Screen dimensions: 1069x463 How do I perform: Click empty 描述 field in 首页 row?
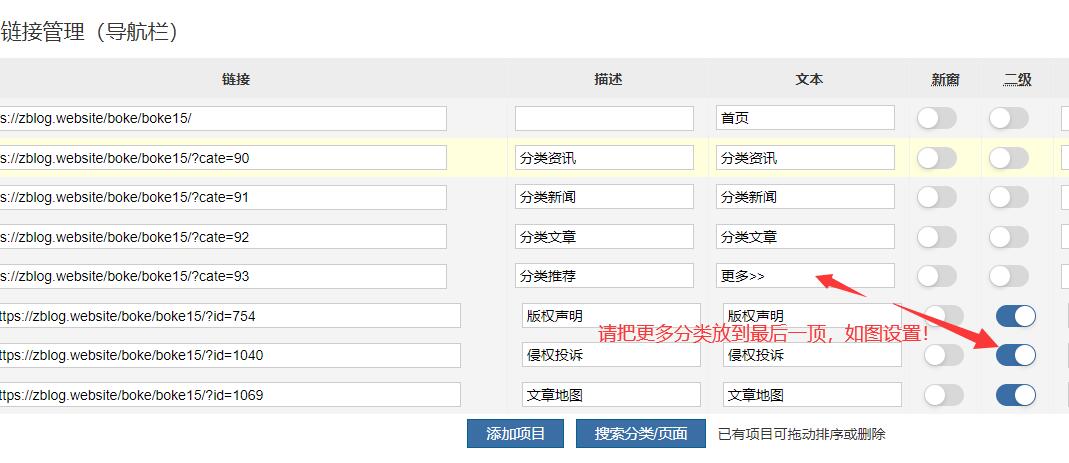click(x=604, y=119)
